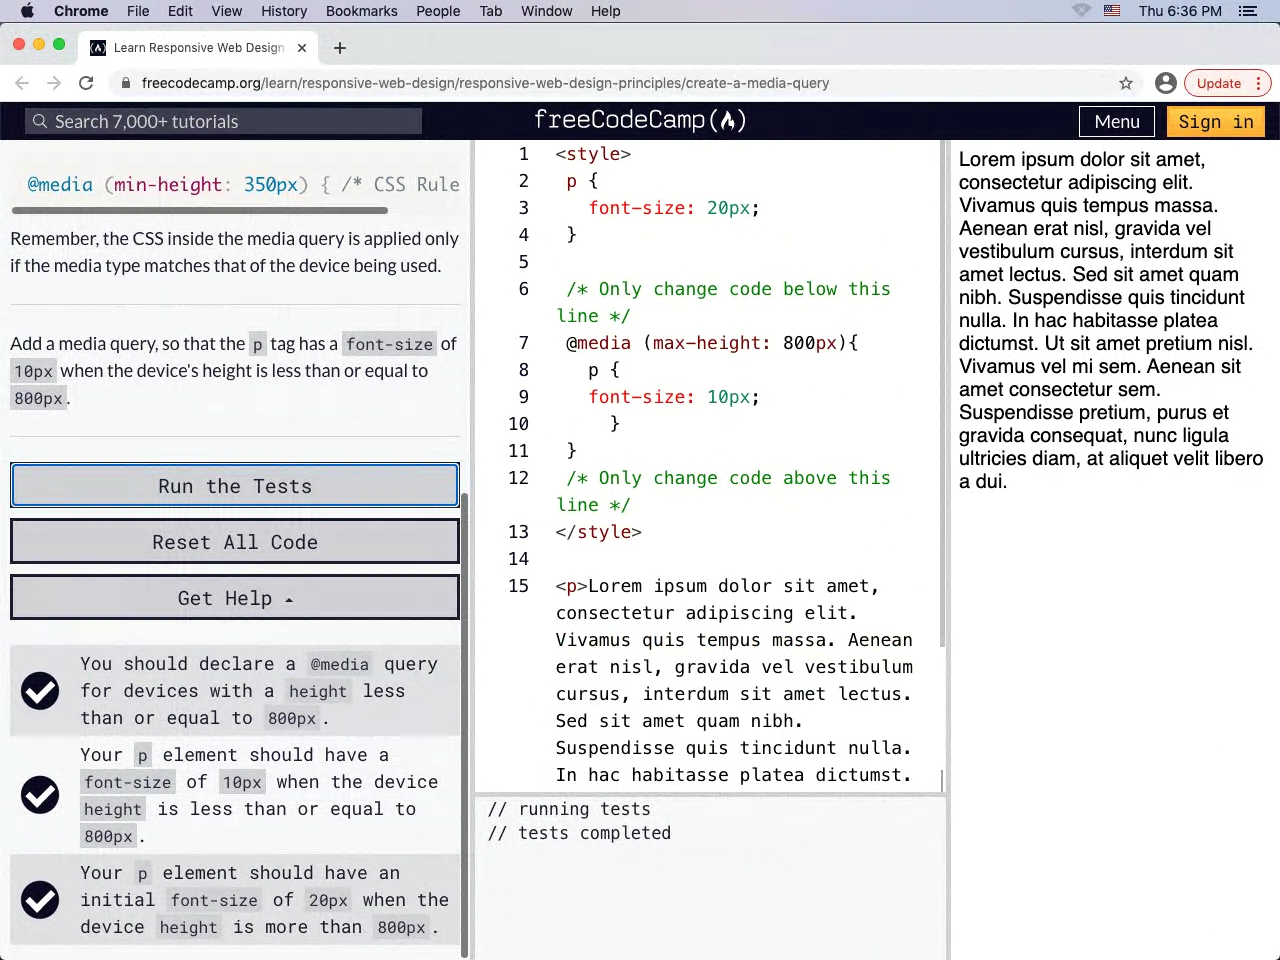Bookmark the page with the star icon

tap(1126, 83)
